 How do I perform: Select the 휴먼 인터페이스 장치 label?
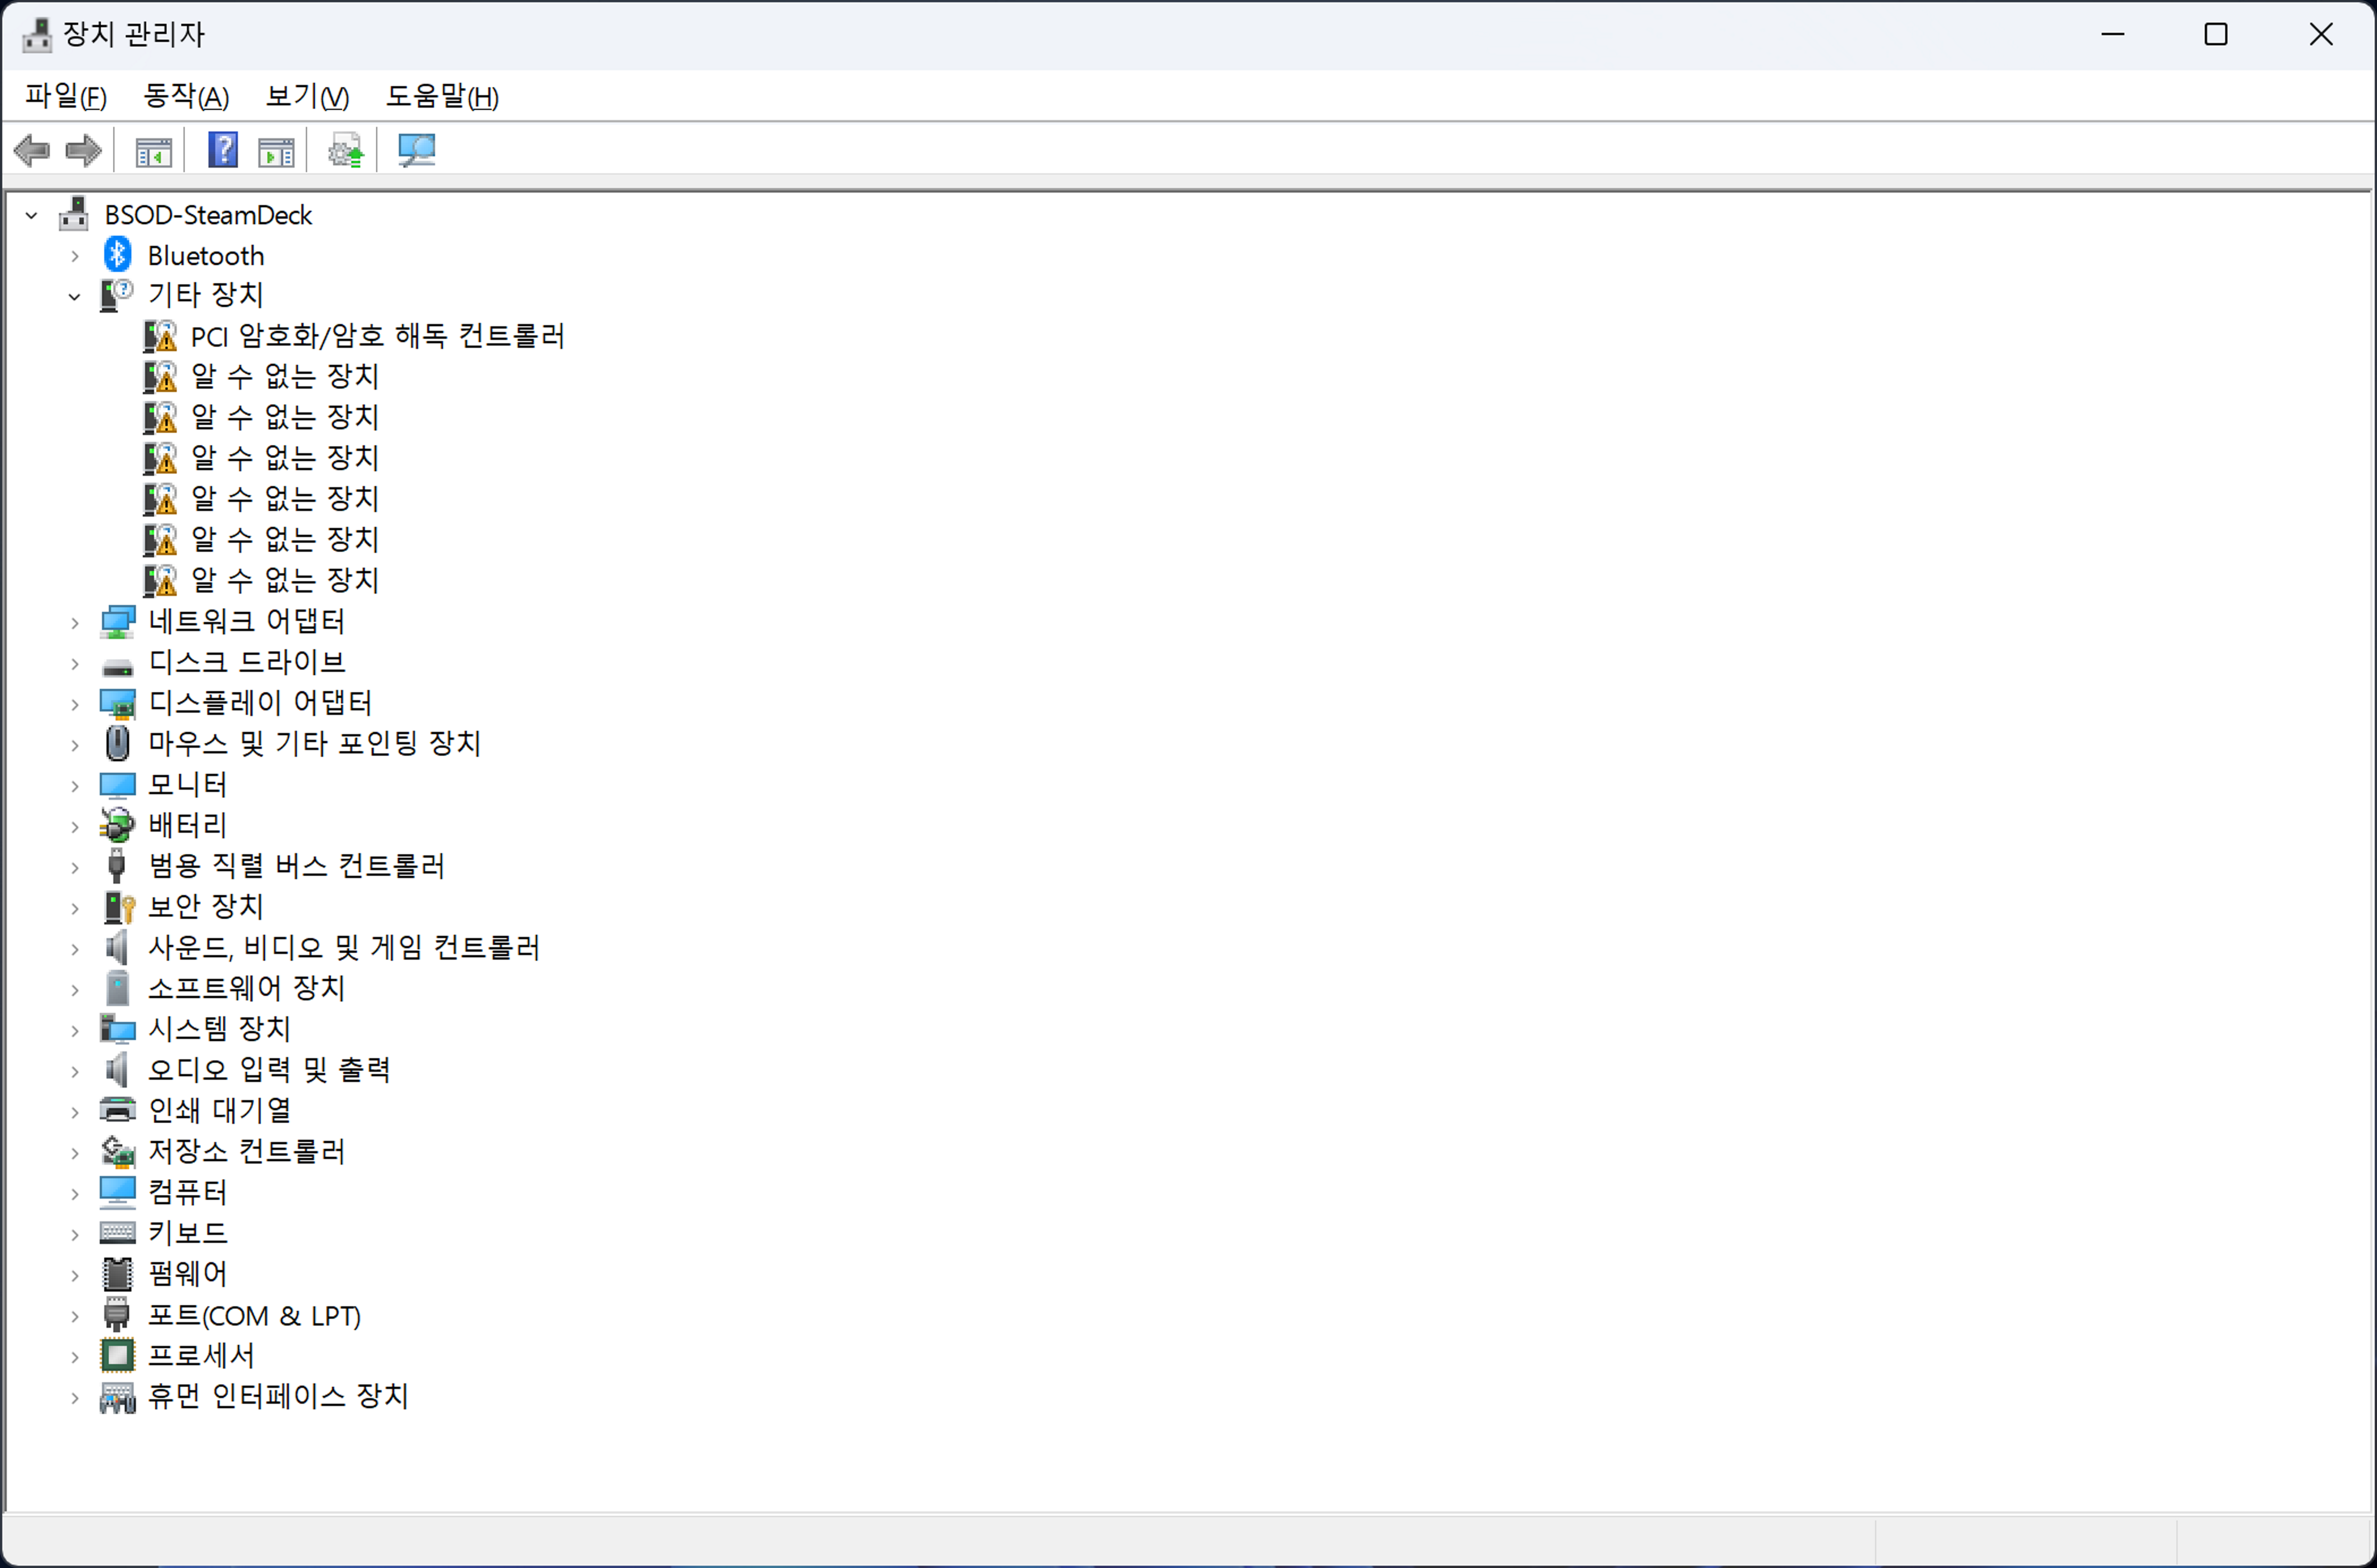pos(278,1396)
